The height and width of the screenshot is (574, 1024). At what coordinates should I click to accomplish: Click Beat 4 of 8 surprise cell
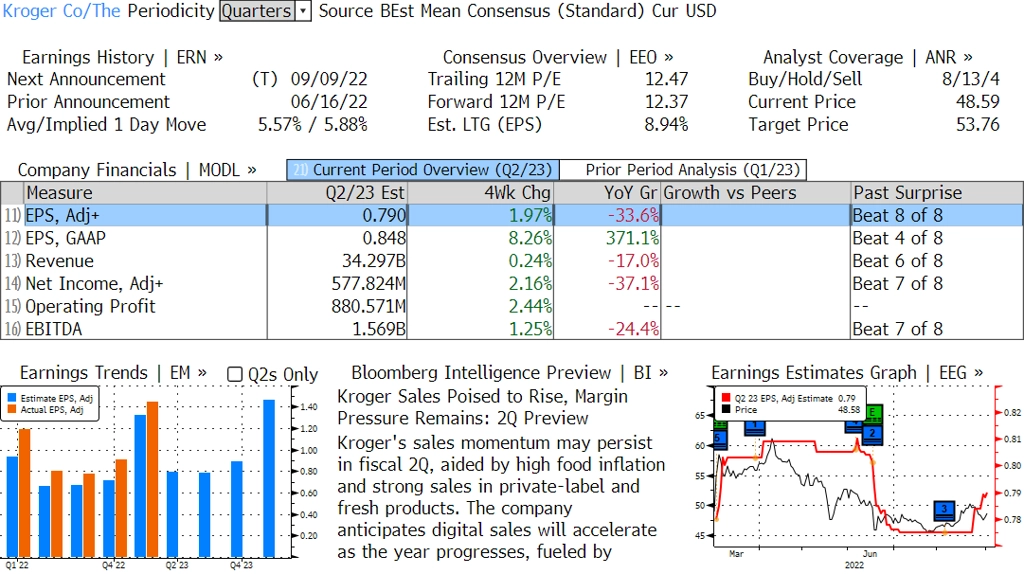[x=897, y=238]
